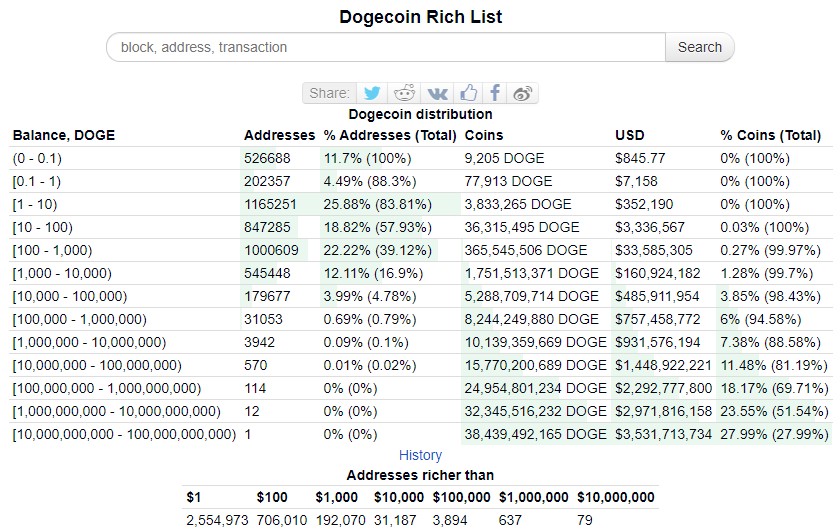Click the thumbs-up like icon
840x530 pixels.
point(468,93)
